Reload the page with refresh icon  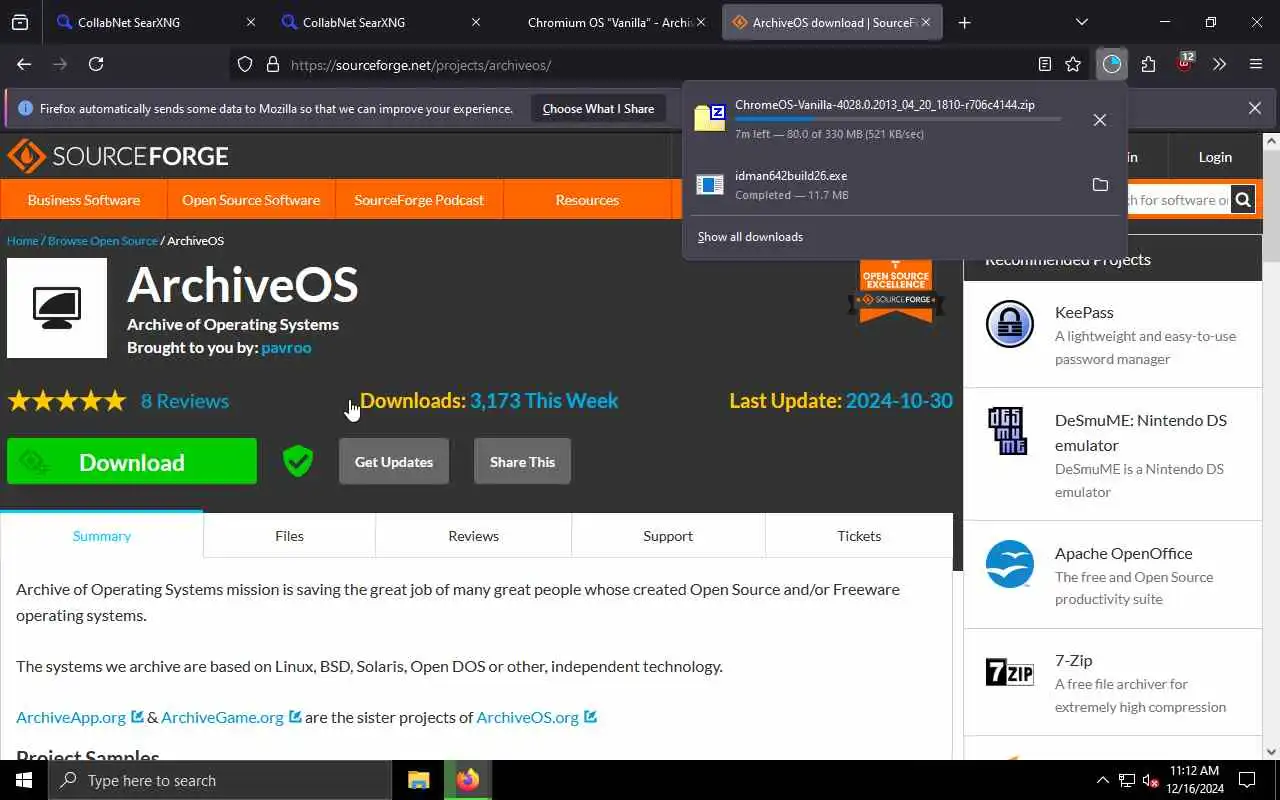[96, 64]
